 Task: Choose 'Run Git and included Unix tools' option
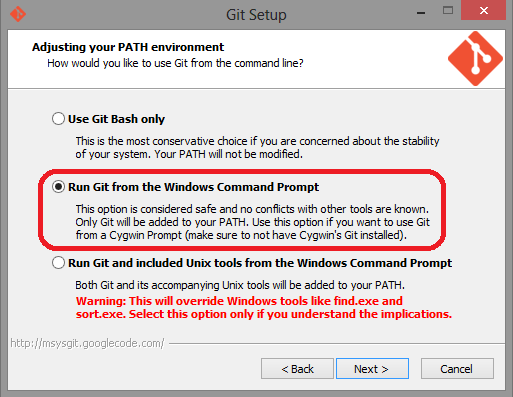pyautogui.click(x=58, y=263)
